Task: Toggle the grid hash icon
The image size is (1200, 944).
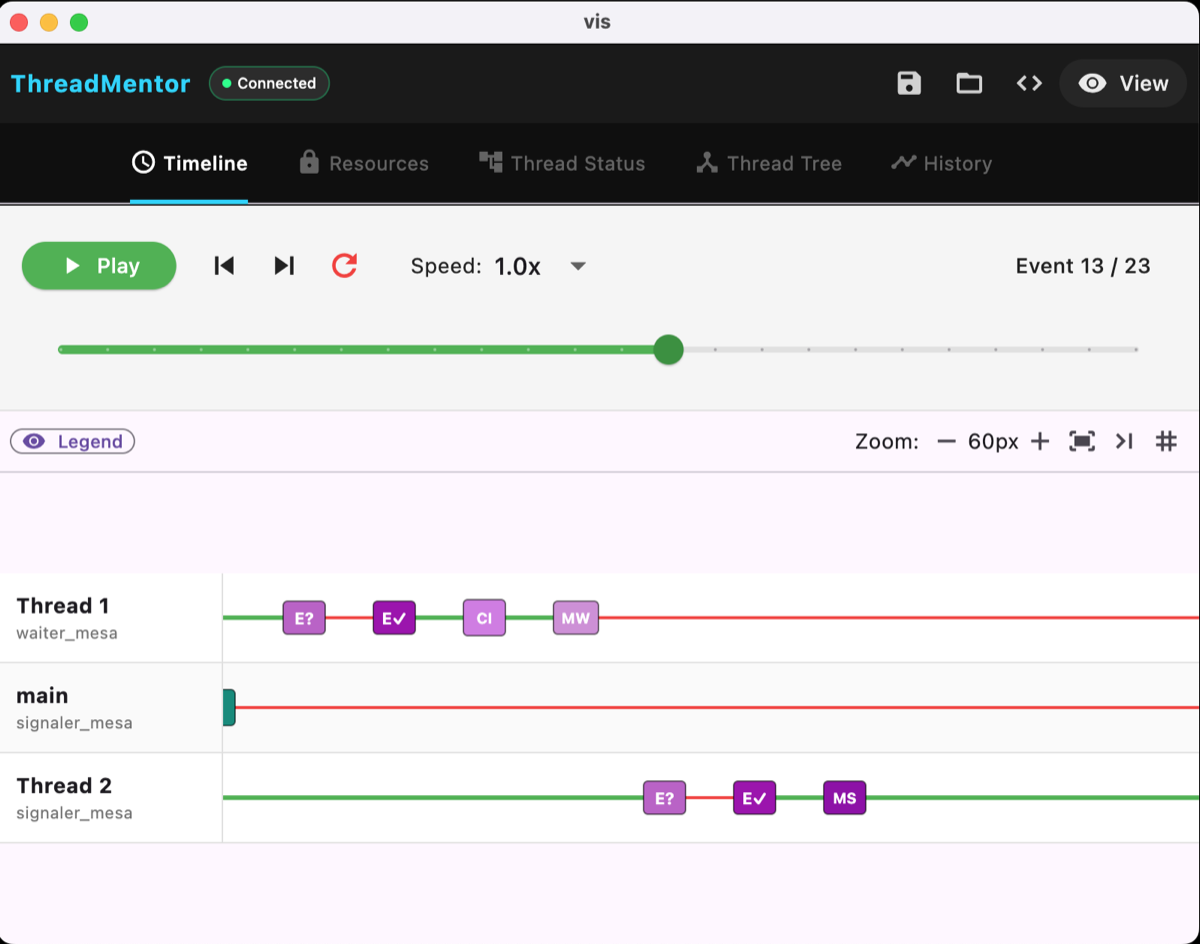Action: click(x=1166, y=441)
